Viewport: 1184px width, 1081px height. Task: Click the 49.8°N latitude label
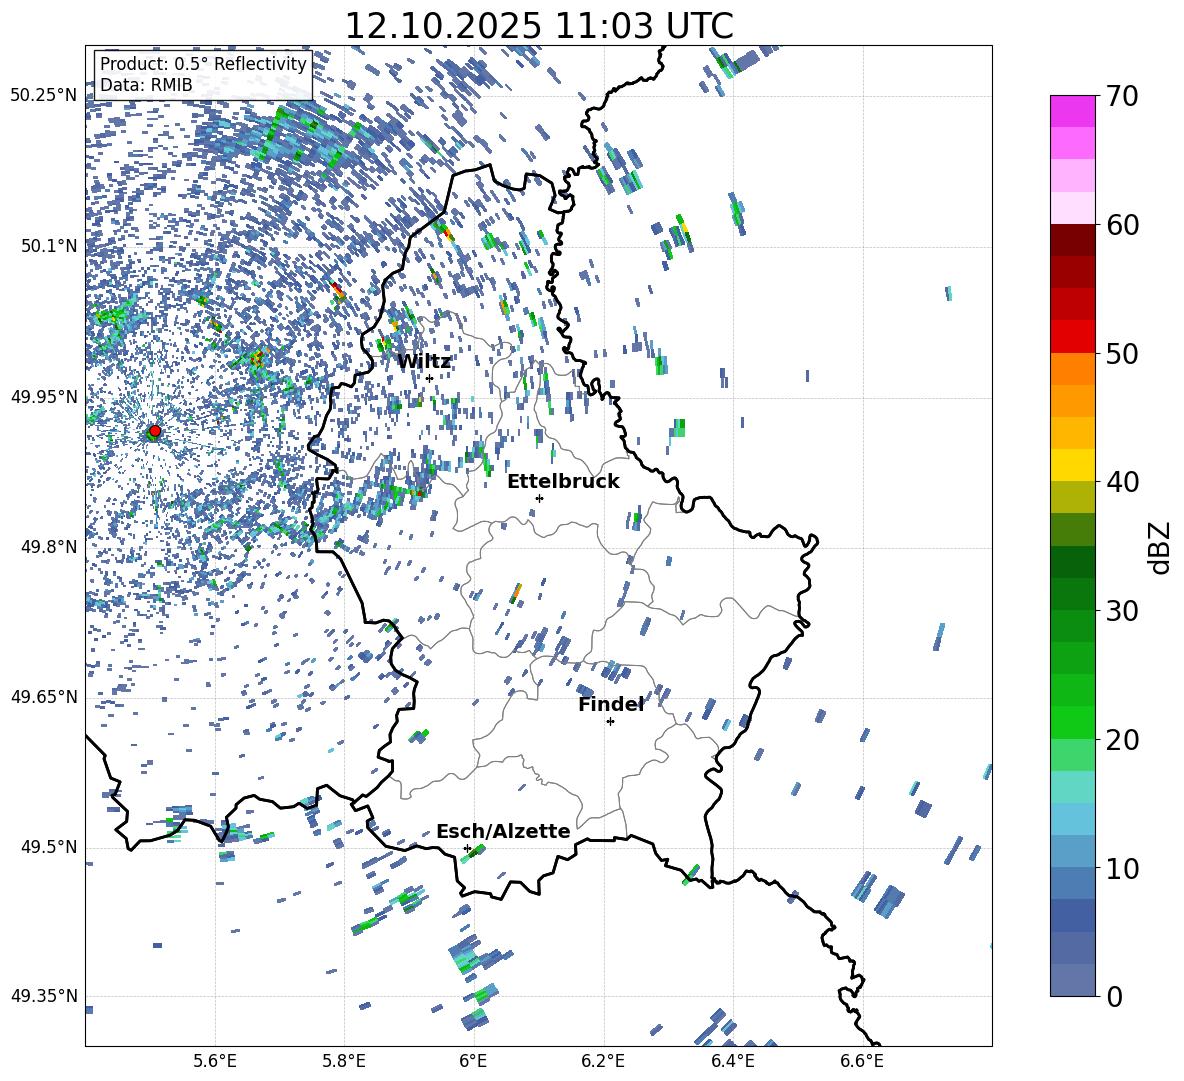pos(49,547)
